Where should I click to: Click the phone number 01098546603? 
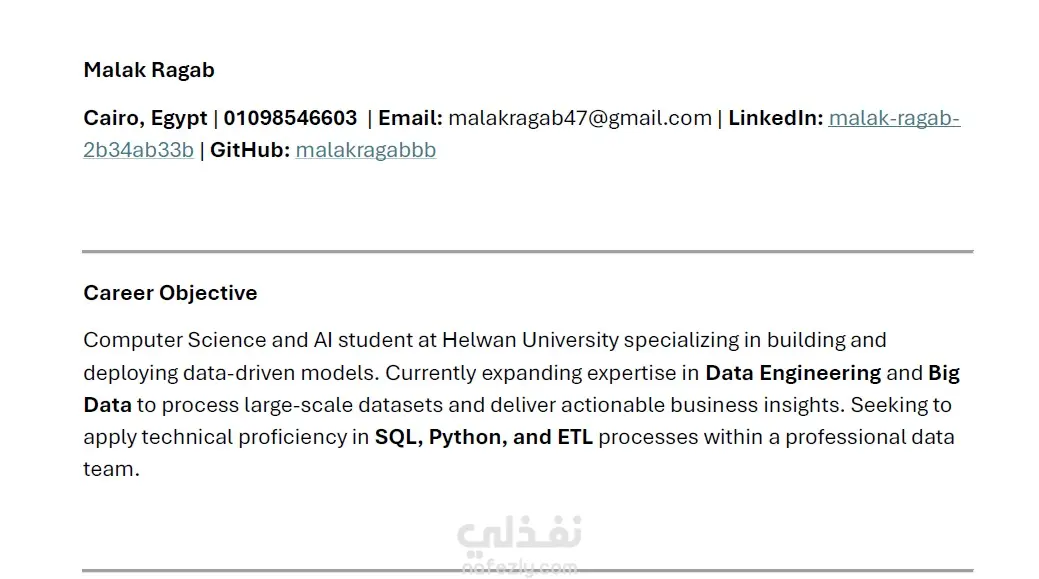point(290,118)
